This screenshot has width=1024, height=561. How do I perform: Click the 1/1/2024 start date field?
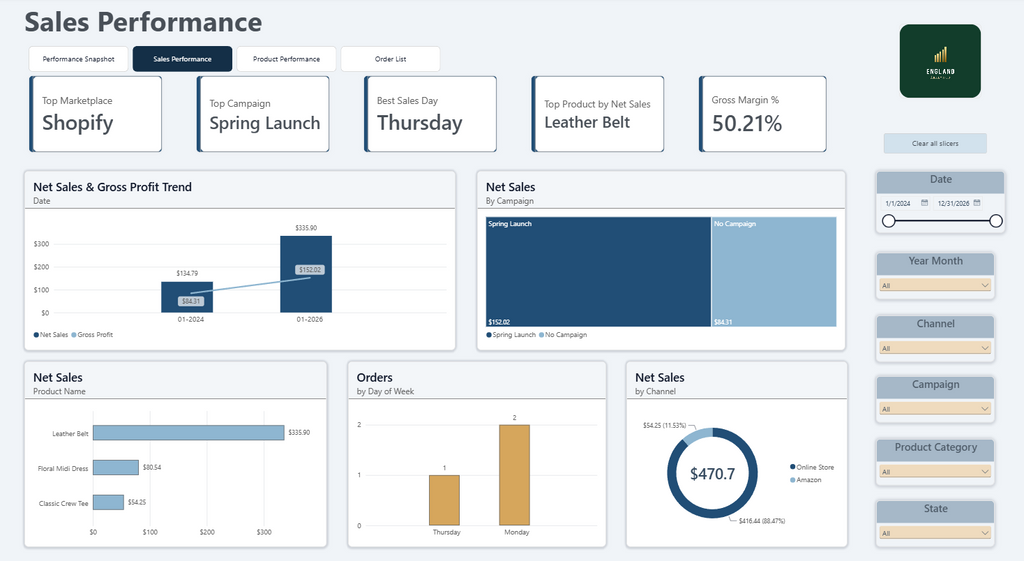click(899, 203)
